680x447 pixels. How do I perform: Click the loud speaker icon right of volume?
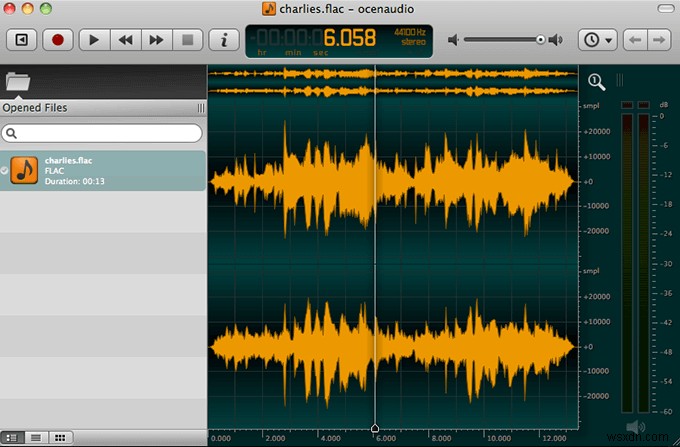[x=556, y=40]
